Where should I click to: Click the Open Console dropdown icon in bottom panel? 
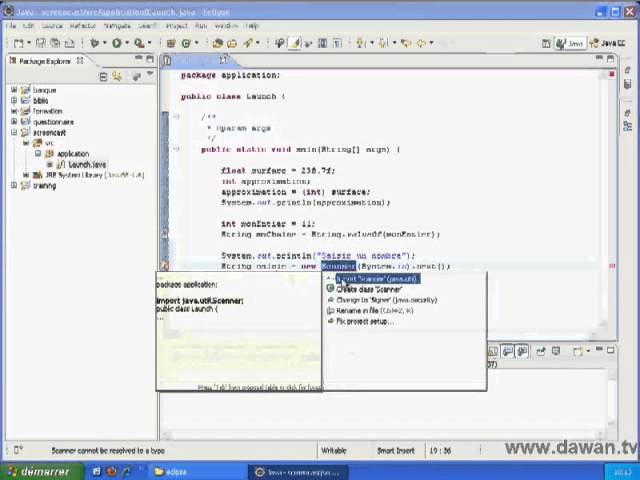click(x=578, y=351)
